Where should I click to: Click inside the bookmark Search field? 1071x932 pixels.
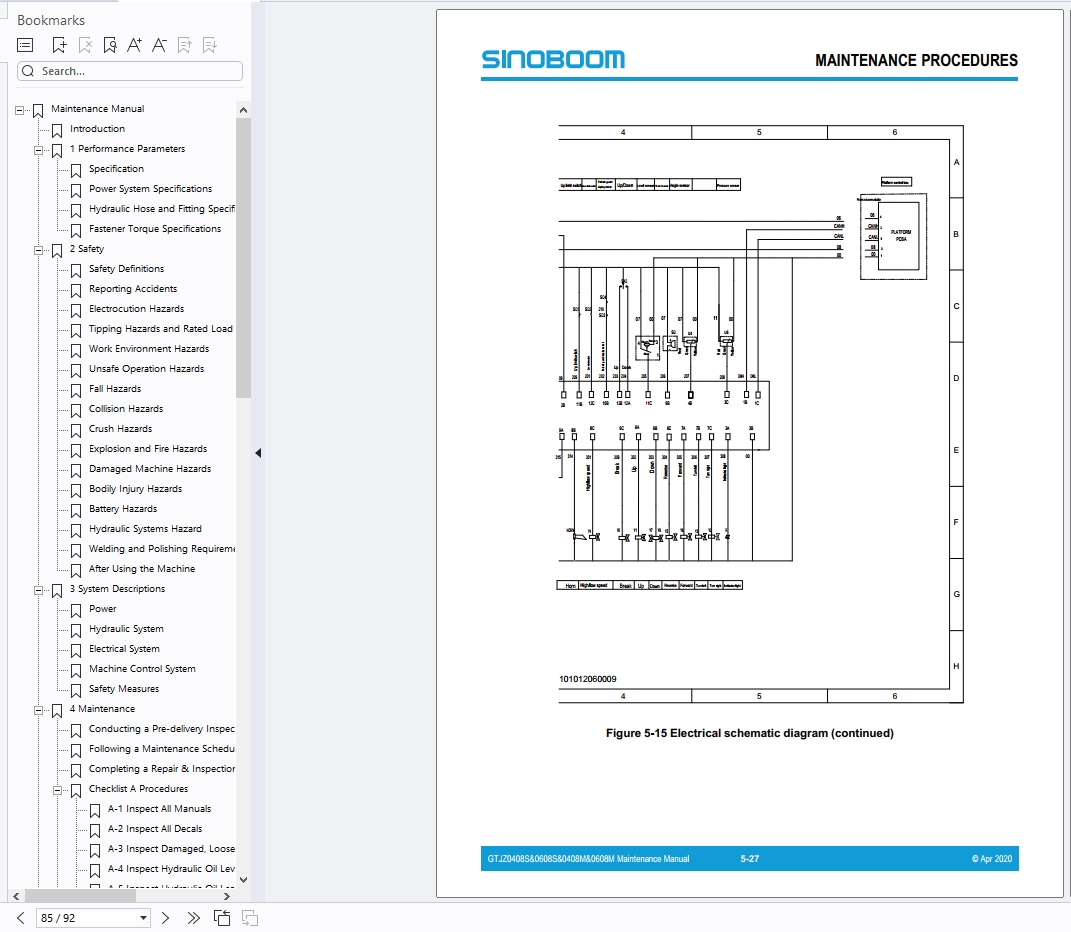click(x=130, y=70)
